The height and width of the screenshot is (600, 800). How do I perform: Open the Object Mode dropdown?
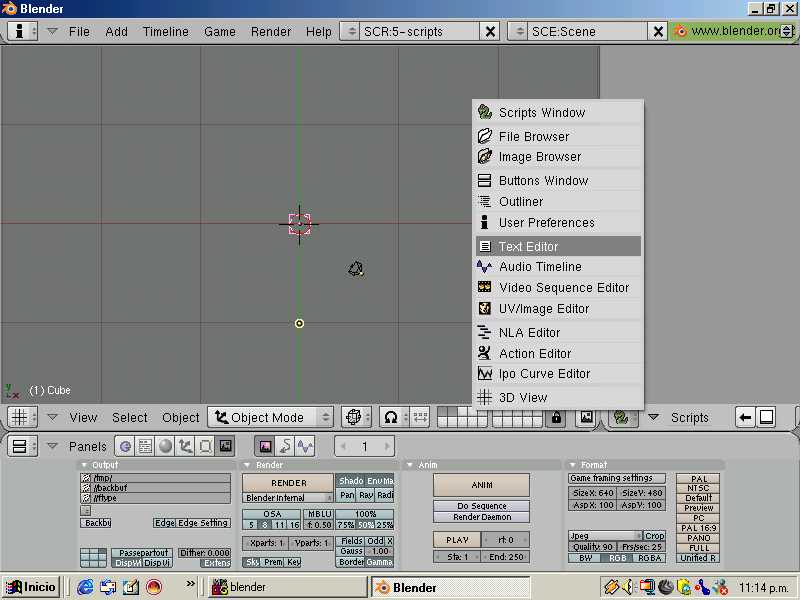270,417
